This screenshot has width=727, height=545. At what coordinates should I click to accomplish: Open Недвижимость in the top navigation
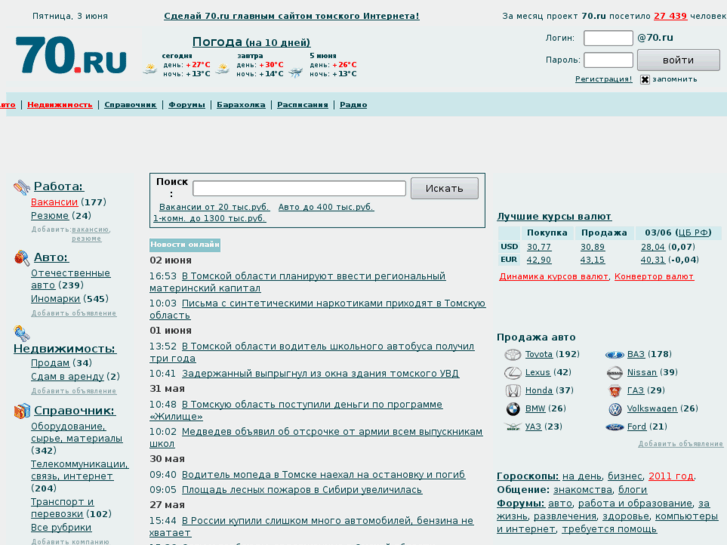(x=59, y=105)
